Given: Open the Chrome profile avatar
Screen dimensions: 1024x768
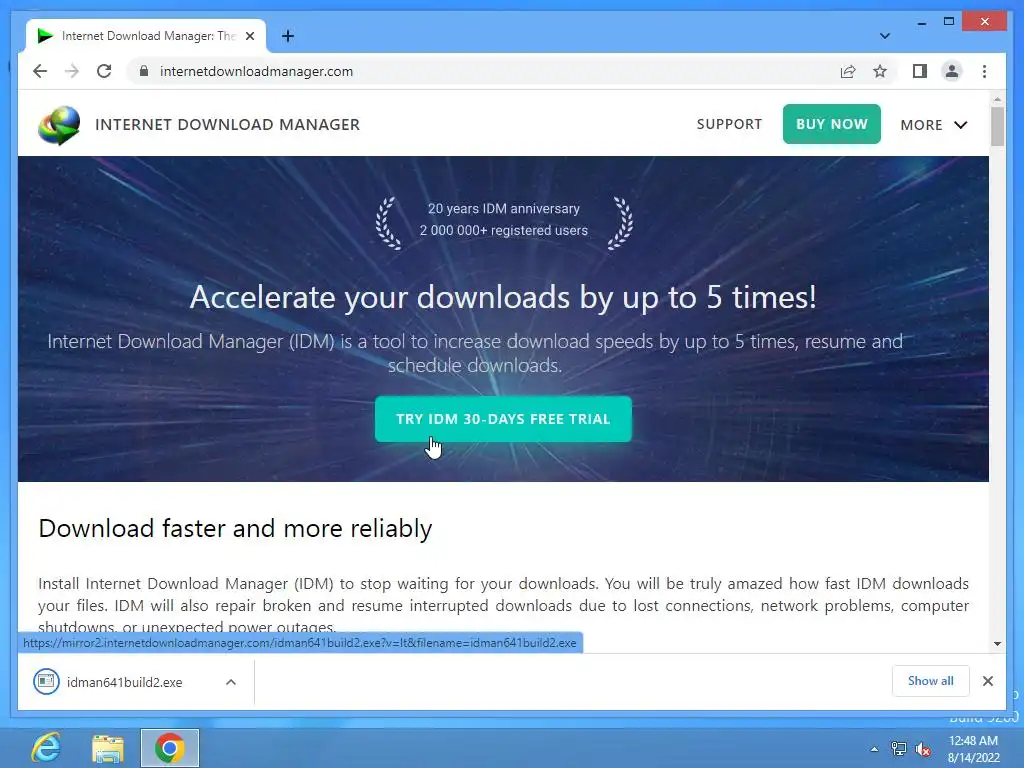Looking at the screenshot, I should click(952, 71).
